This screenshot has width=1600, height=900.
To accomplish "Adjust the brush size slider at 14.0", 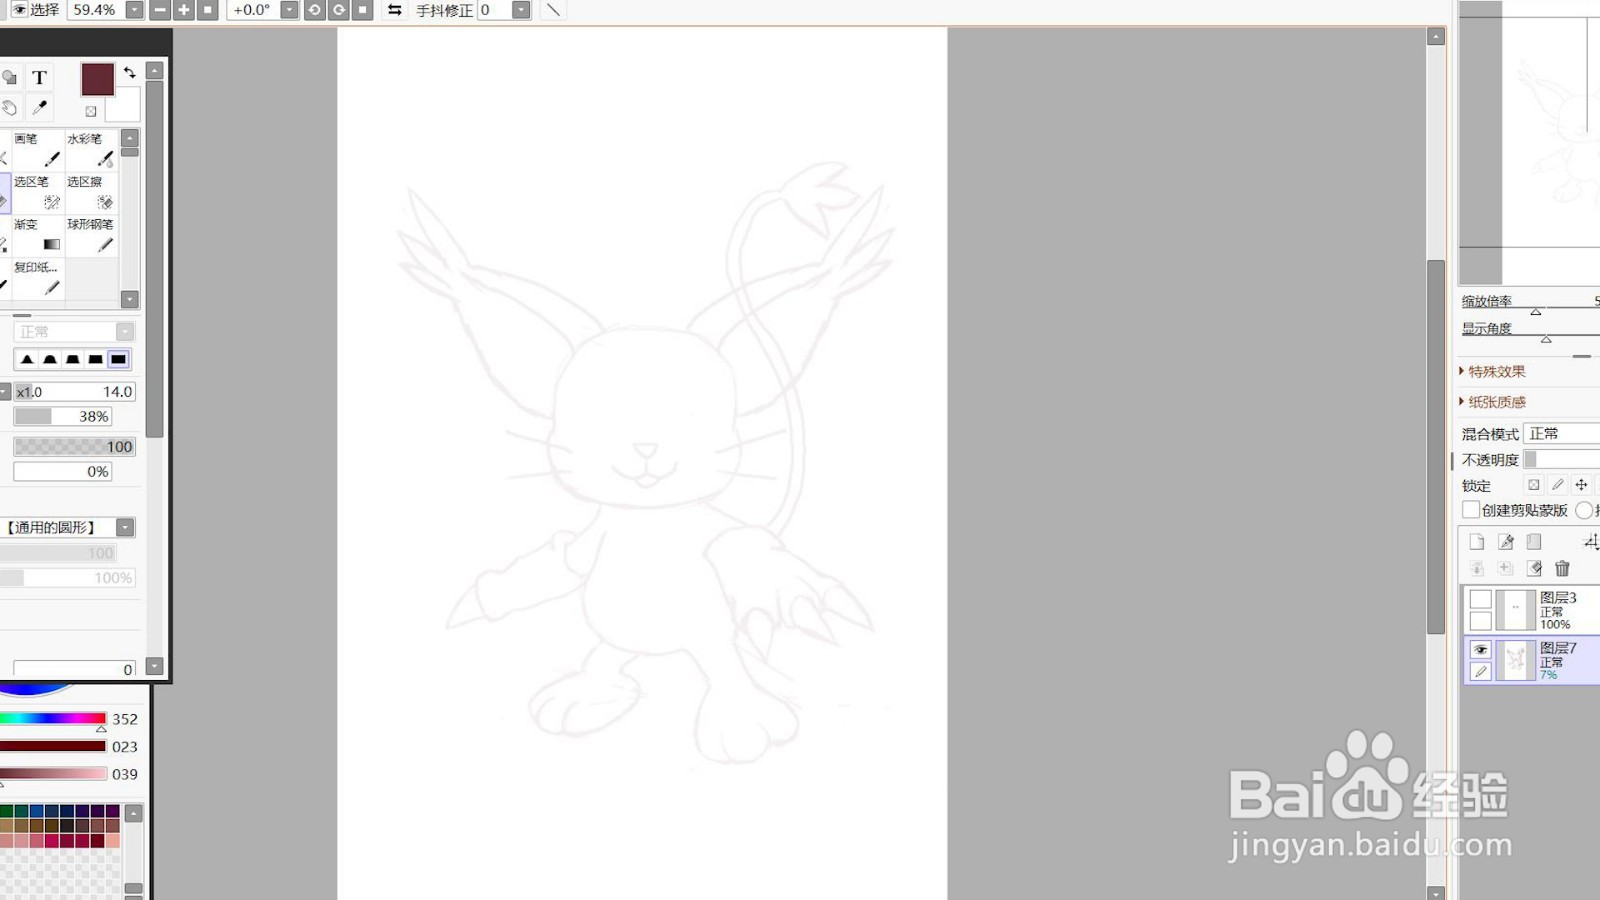I will coord(75,392).
